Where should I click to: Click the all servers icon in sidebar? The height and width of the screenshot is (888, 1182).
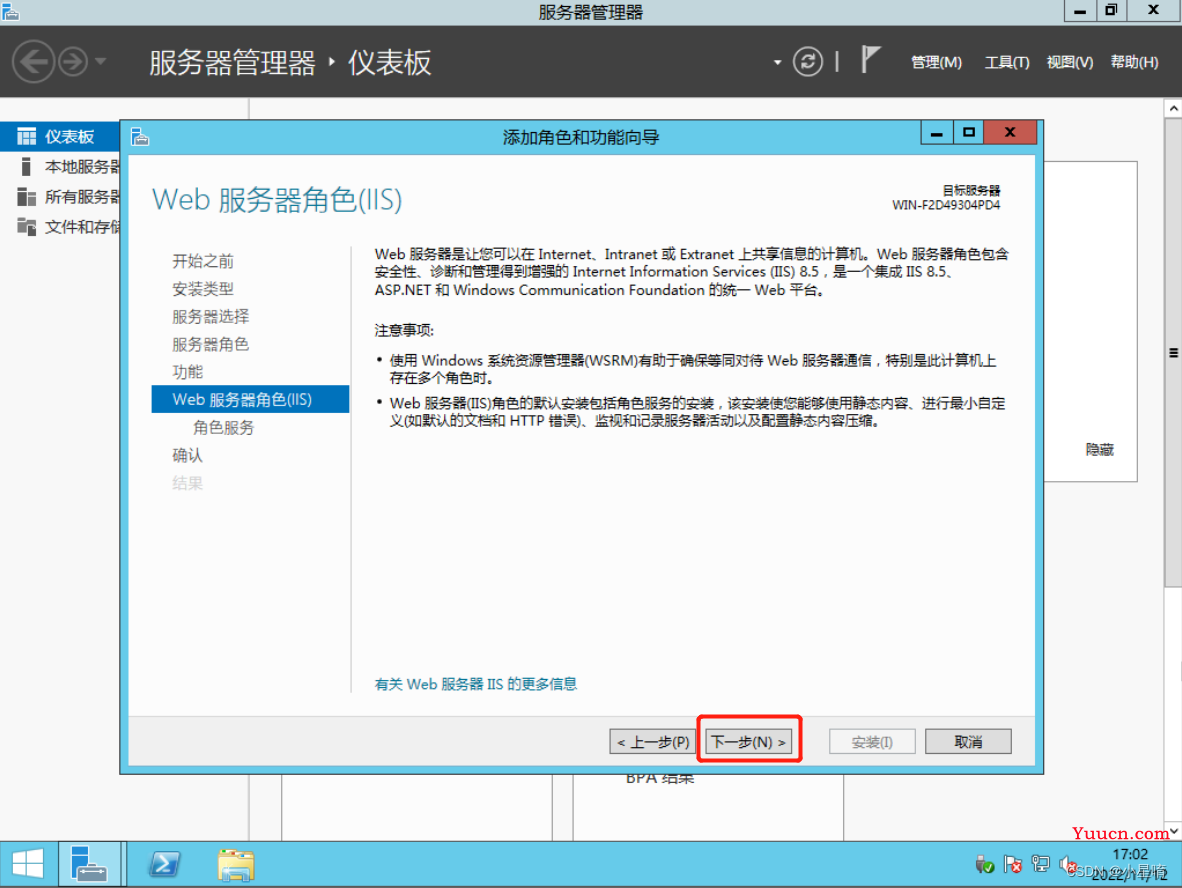[26, 197]
